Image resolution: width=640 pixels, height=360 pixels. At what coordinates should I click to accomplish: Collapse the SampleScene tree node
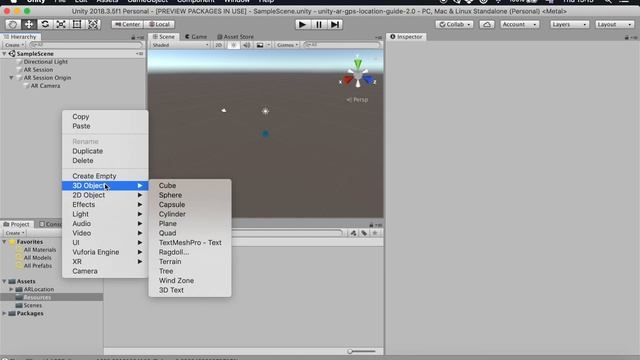pyautogui.click(x=4, y=54)
